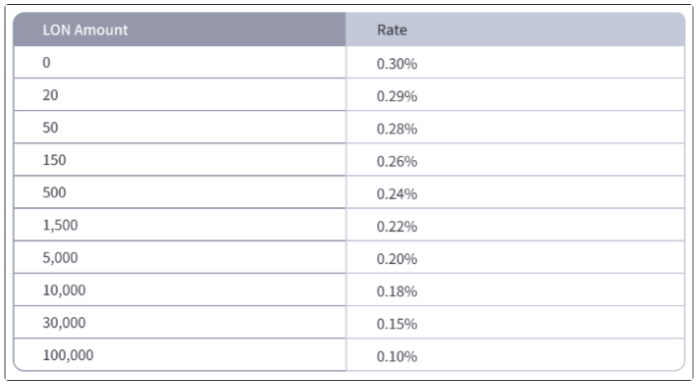Click the 1,500 LON amount cell
Viewport: 699px width, 386px height.
180,225
